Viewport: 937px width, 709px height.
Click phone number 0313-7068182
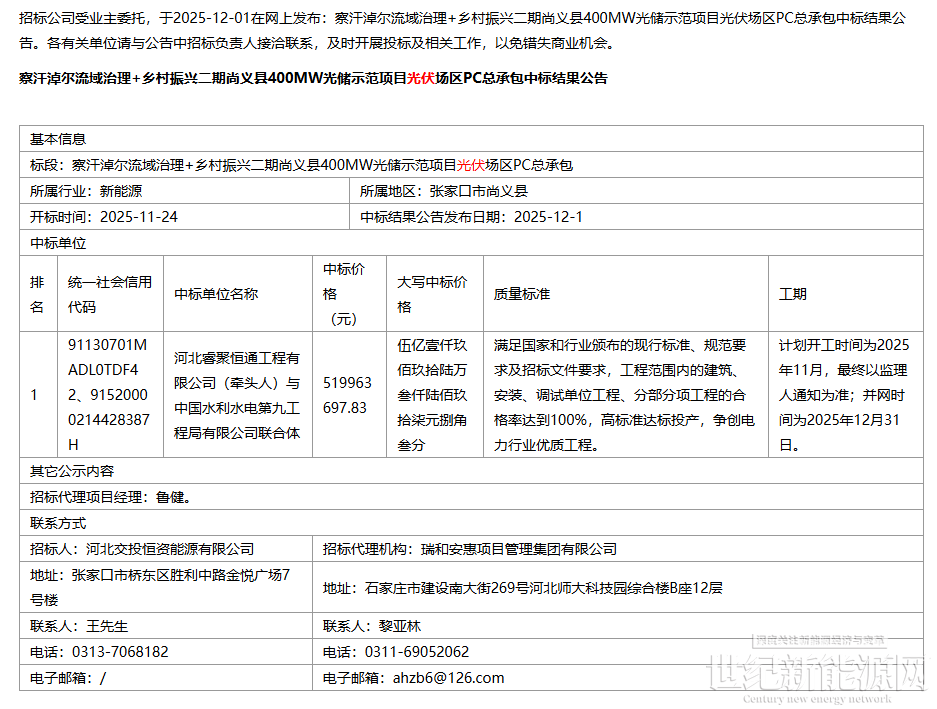tap(120, 651)
